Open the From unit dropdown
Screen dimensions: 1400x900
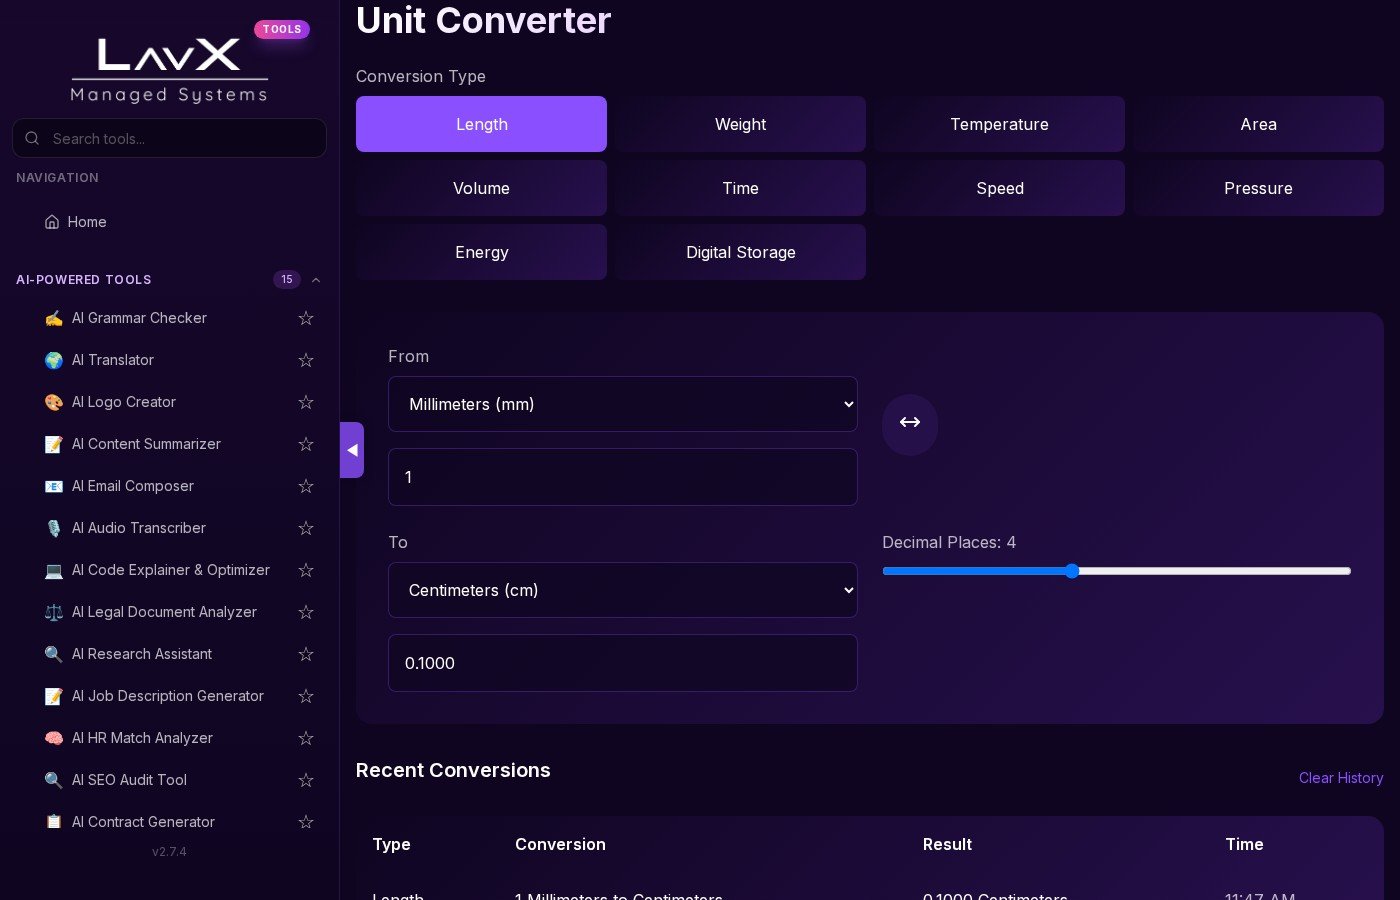point(622,404)
